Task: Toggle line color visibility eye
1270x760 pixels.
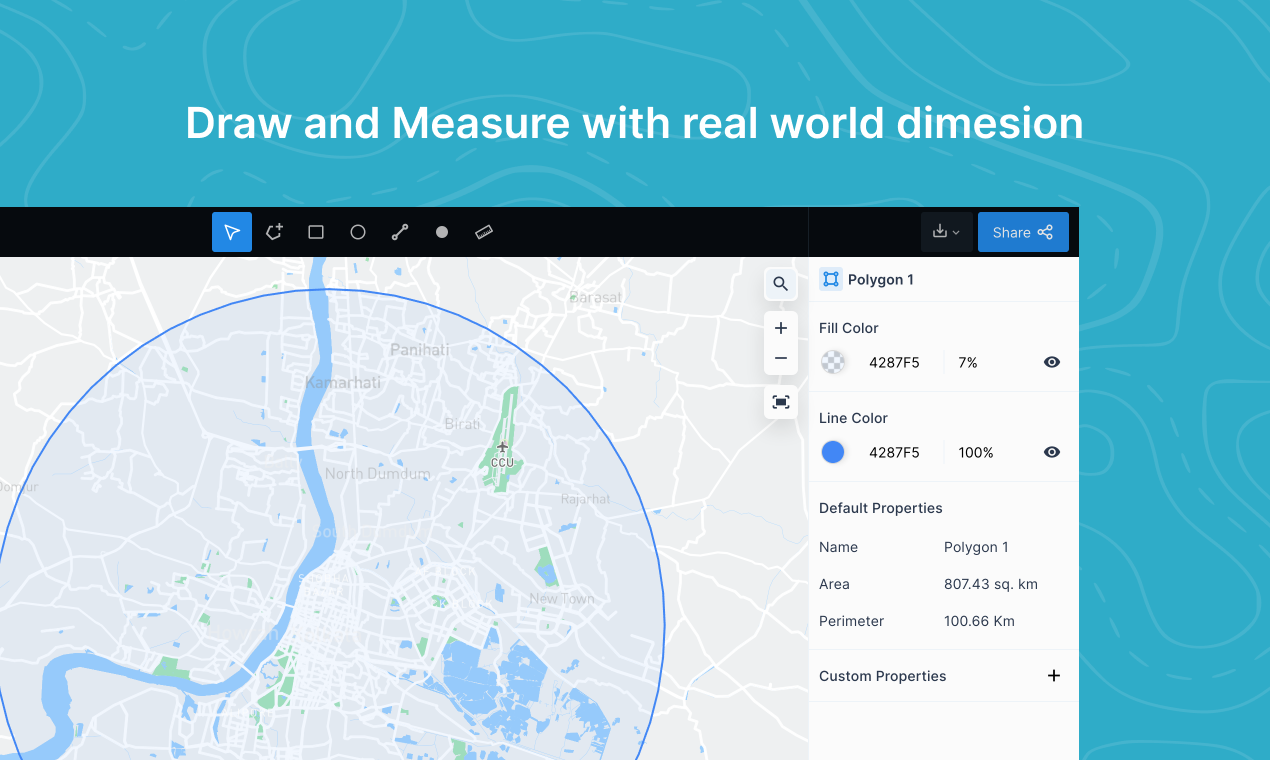Action: point(1052,452)
